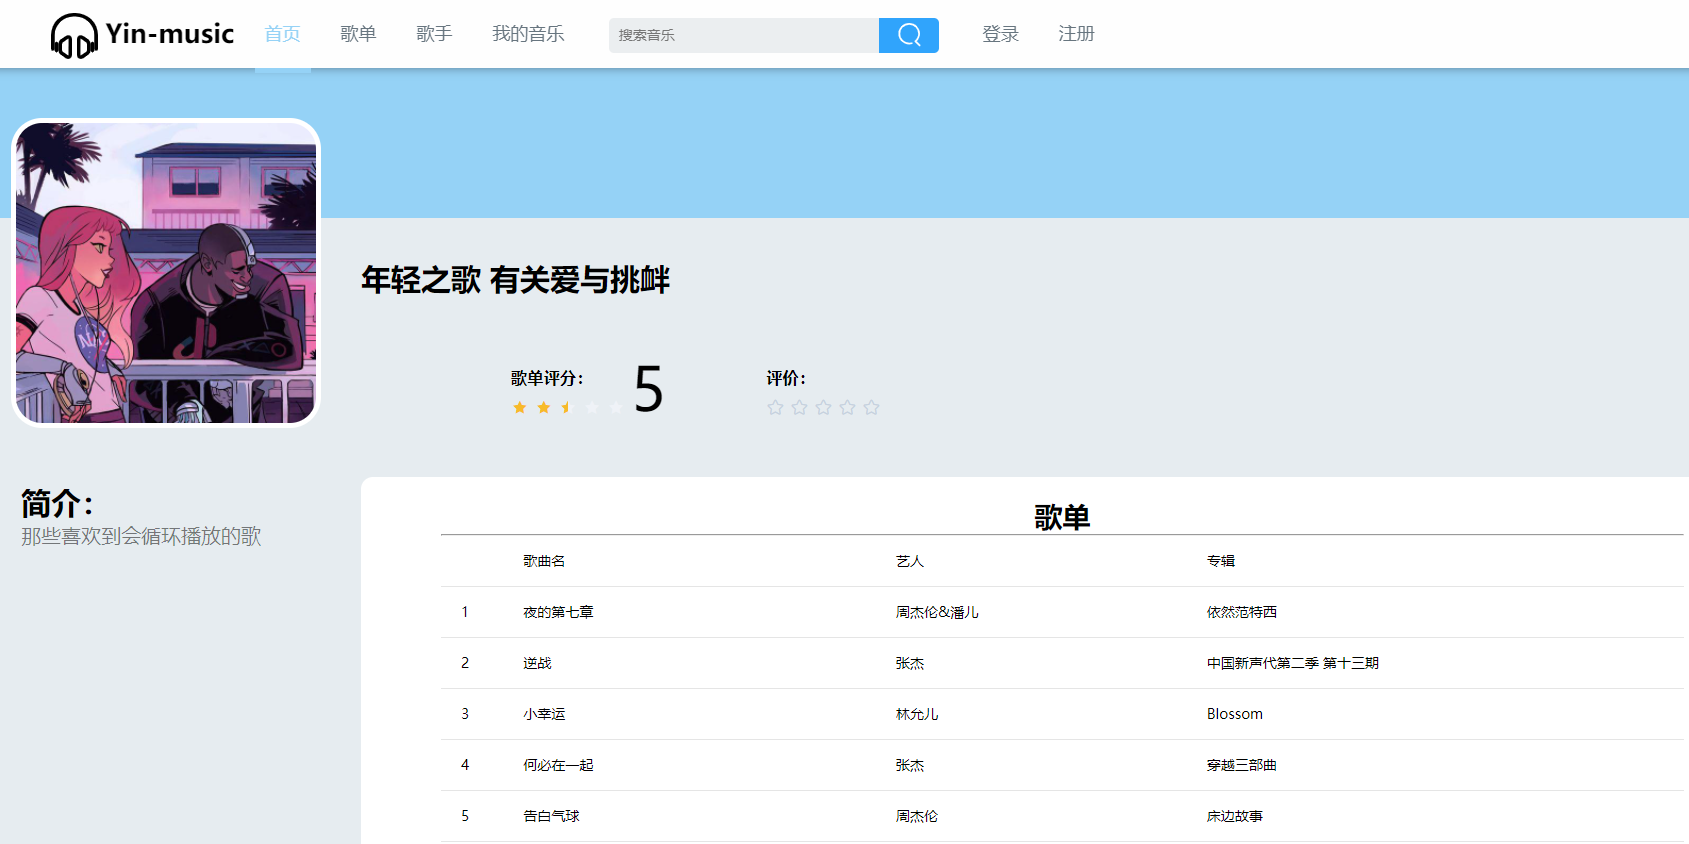Select the song 小幸运
Viewport: 1689px width, 844px height.
pos(544,714)
